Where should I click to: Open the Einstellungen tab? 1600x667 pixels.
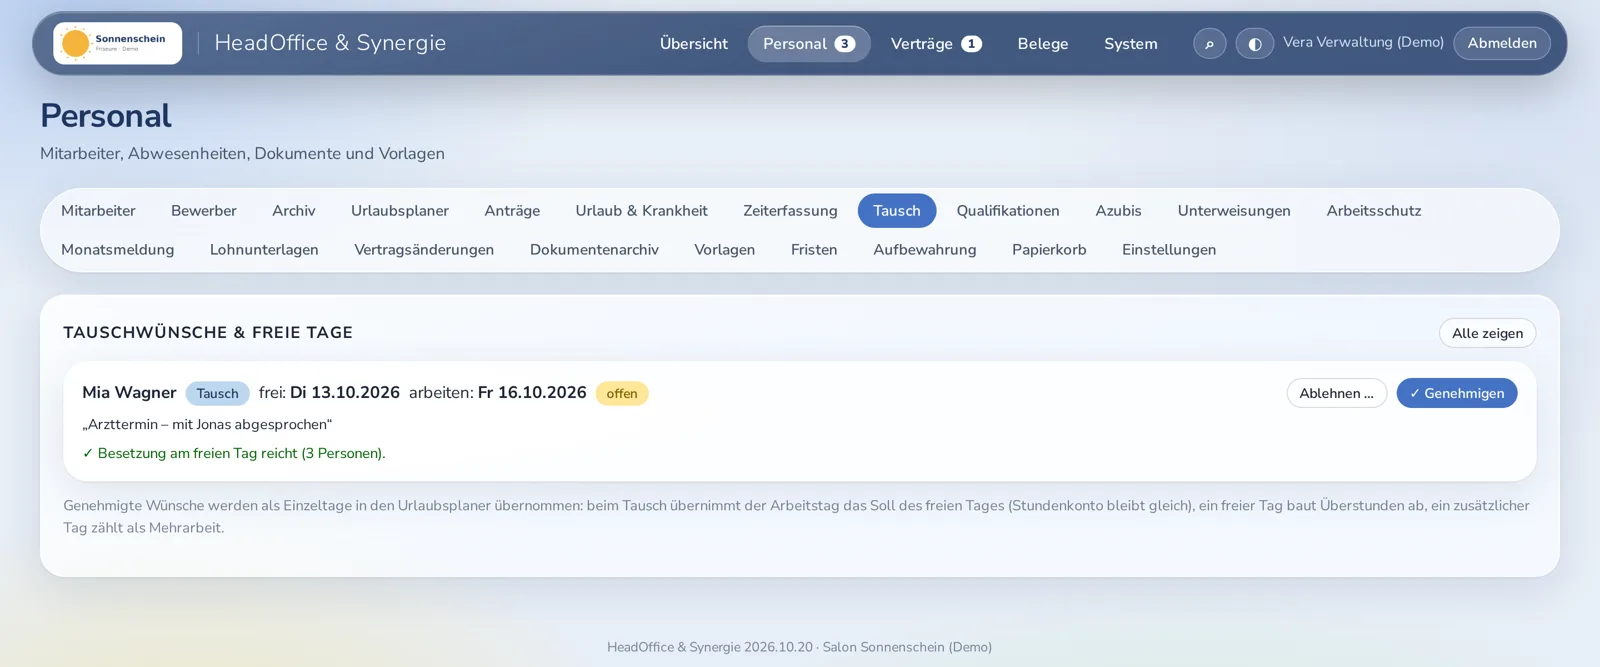coord(1169,250)
